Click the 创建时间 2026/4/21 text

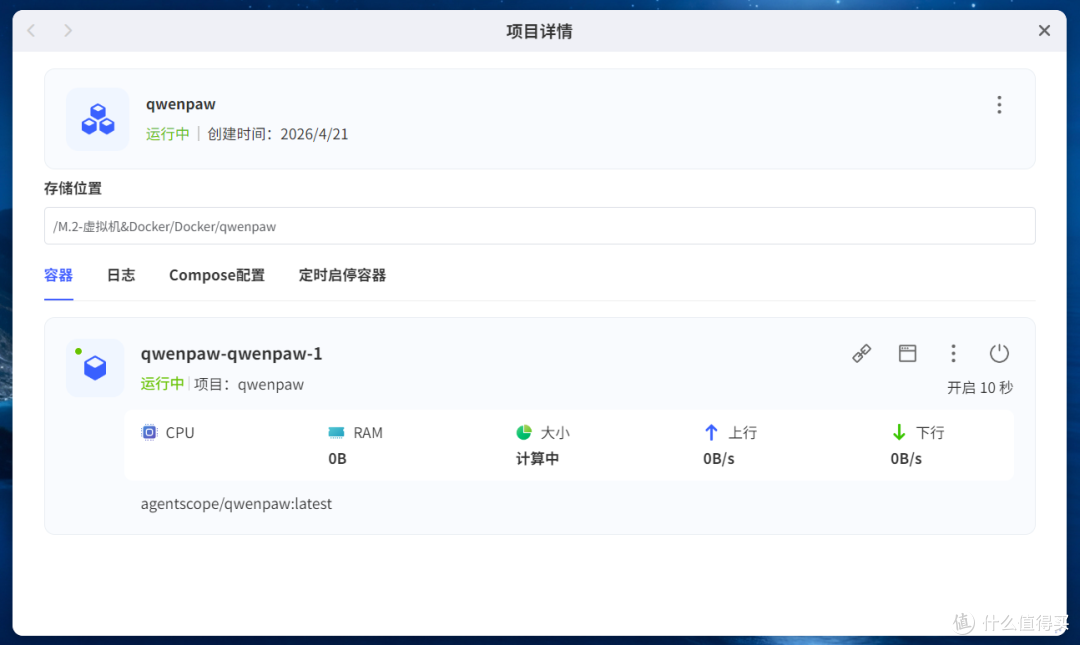point(278,134)
